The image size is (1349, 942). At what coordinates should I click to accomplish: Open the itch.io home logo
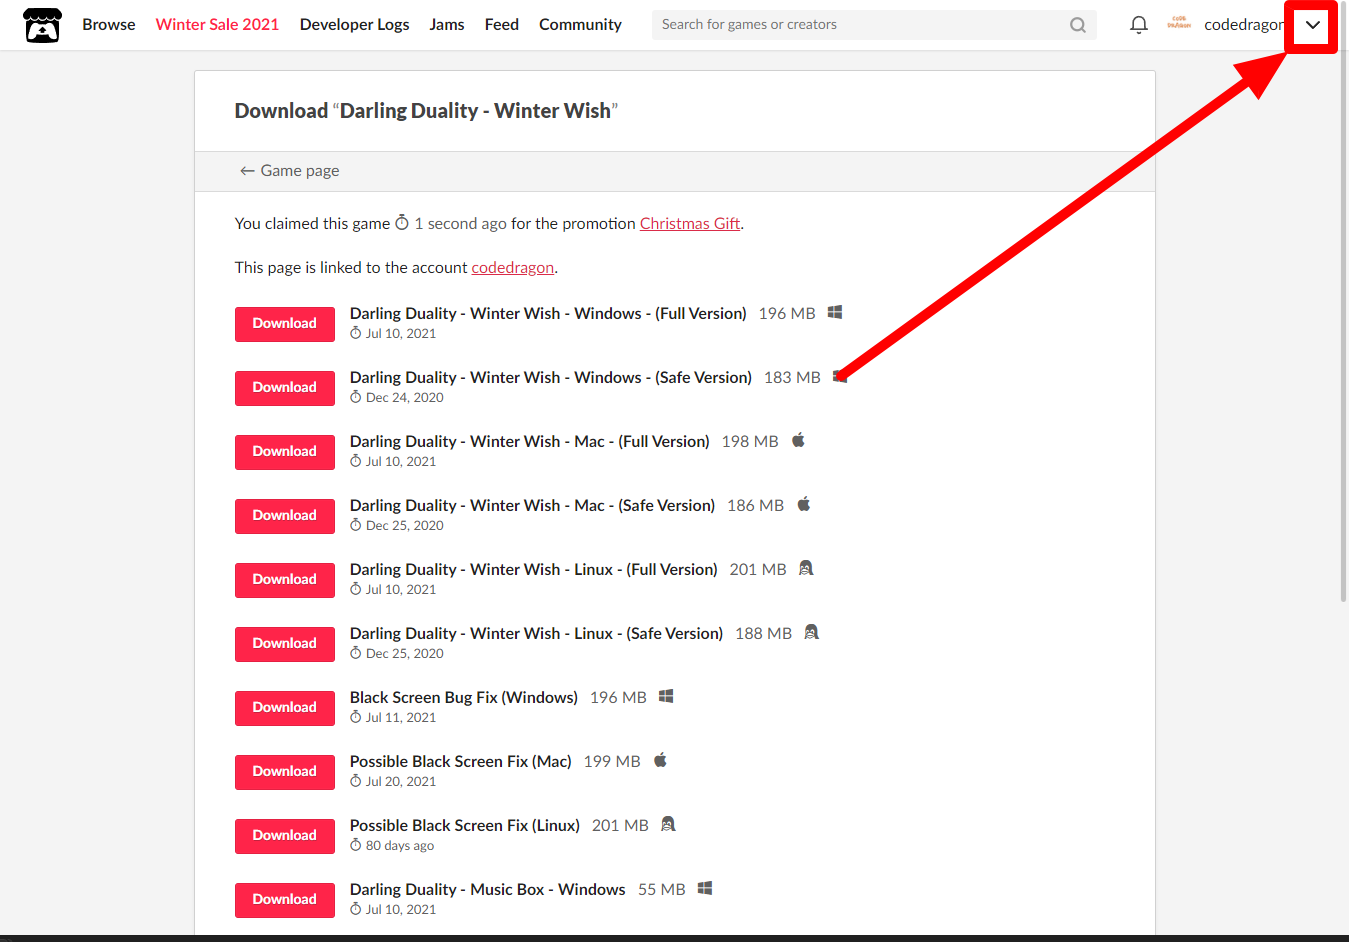tap(42, 25)
